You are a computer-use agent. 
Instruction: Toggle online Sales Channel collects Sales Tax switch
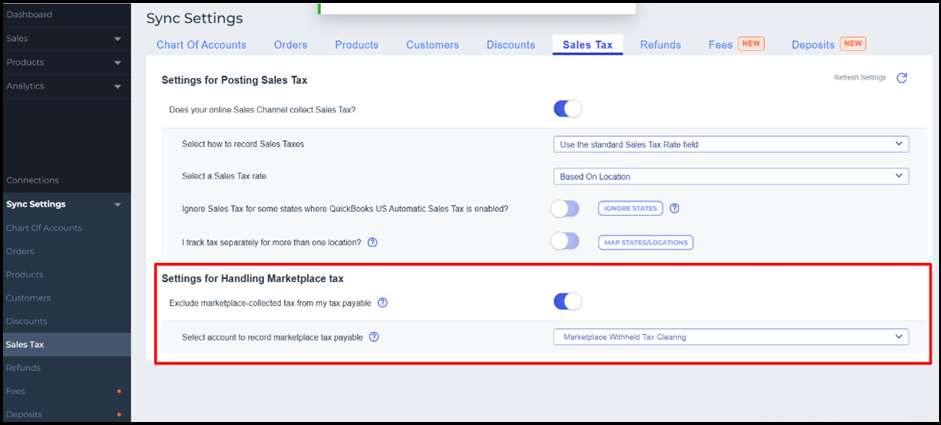coord(567,109)
